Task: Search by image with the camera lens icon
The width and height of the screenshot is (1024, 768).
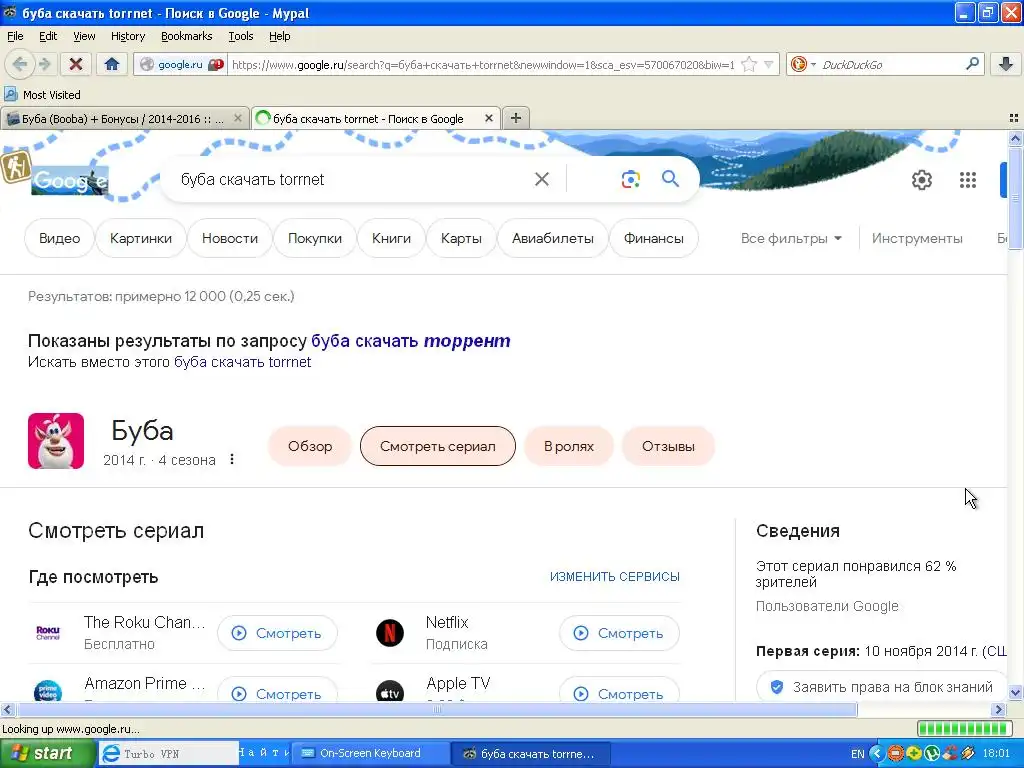Action: (630, 179)
